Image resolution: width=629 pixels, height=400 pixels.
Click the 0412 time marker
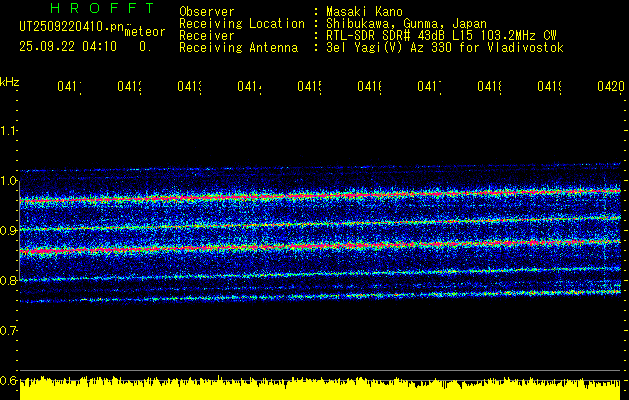[x=129, y=86]
